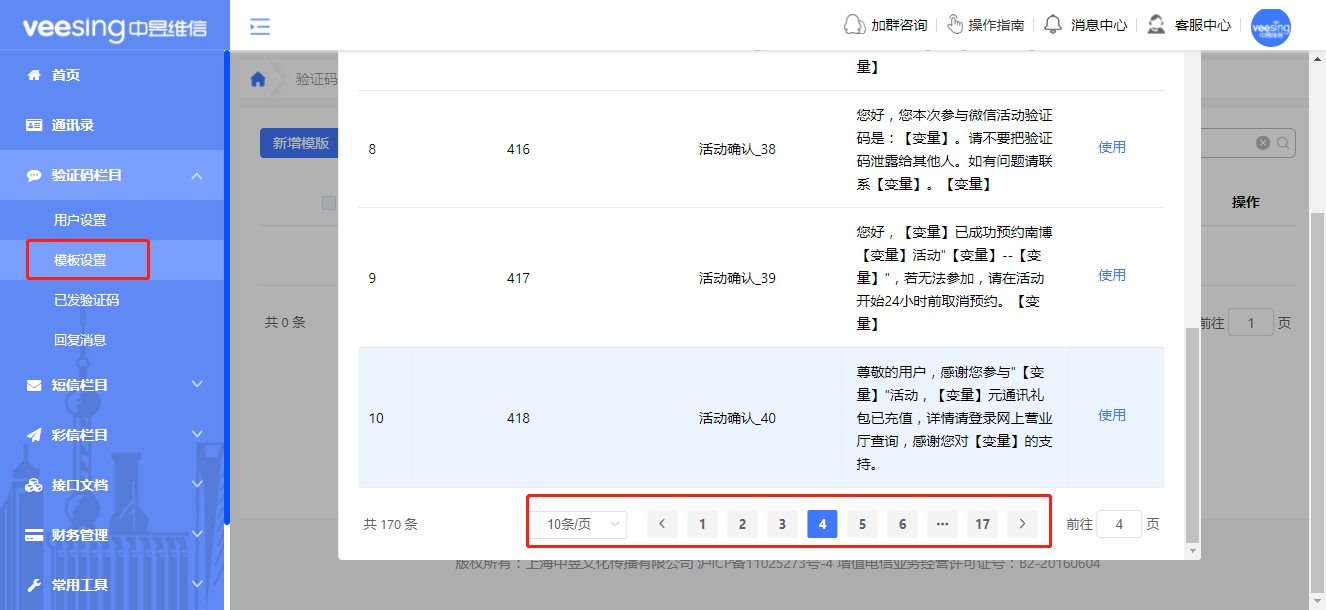Image resolution: width=1326 pixels, height=610 pixels.
Task: Click the 操作 column header
Action: pos(1245,202)
